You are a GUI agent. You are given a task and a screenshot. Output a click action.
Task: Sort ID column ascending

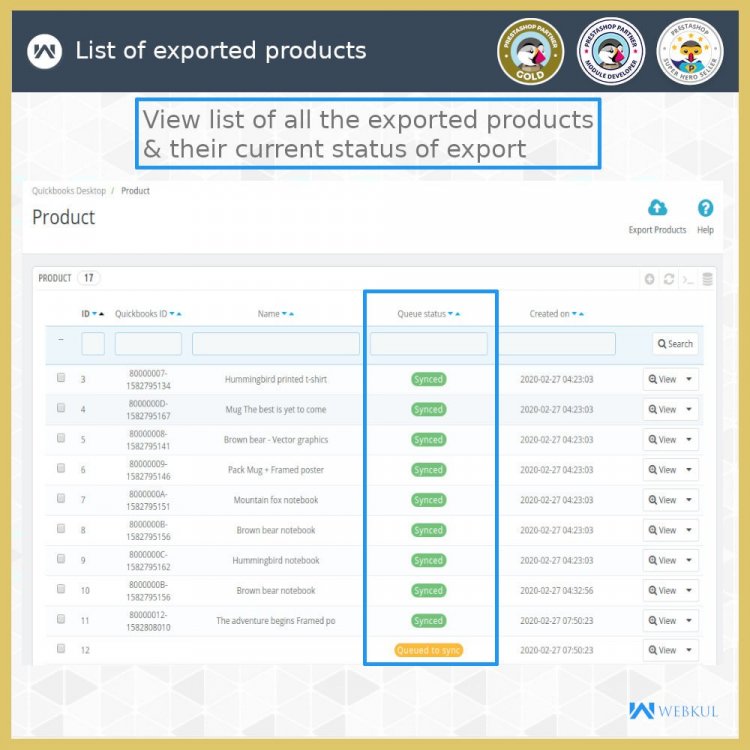point(101,314)
